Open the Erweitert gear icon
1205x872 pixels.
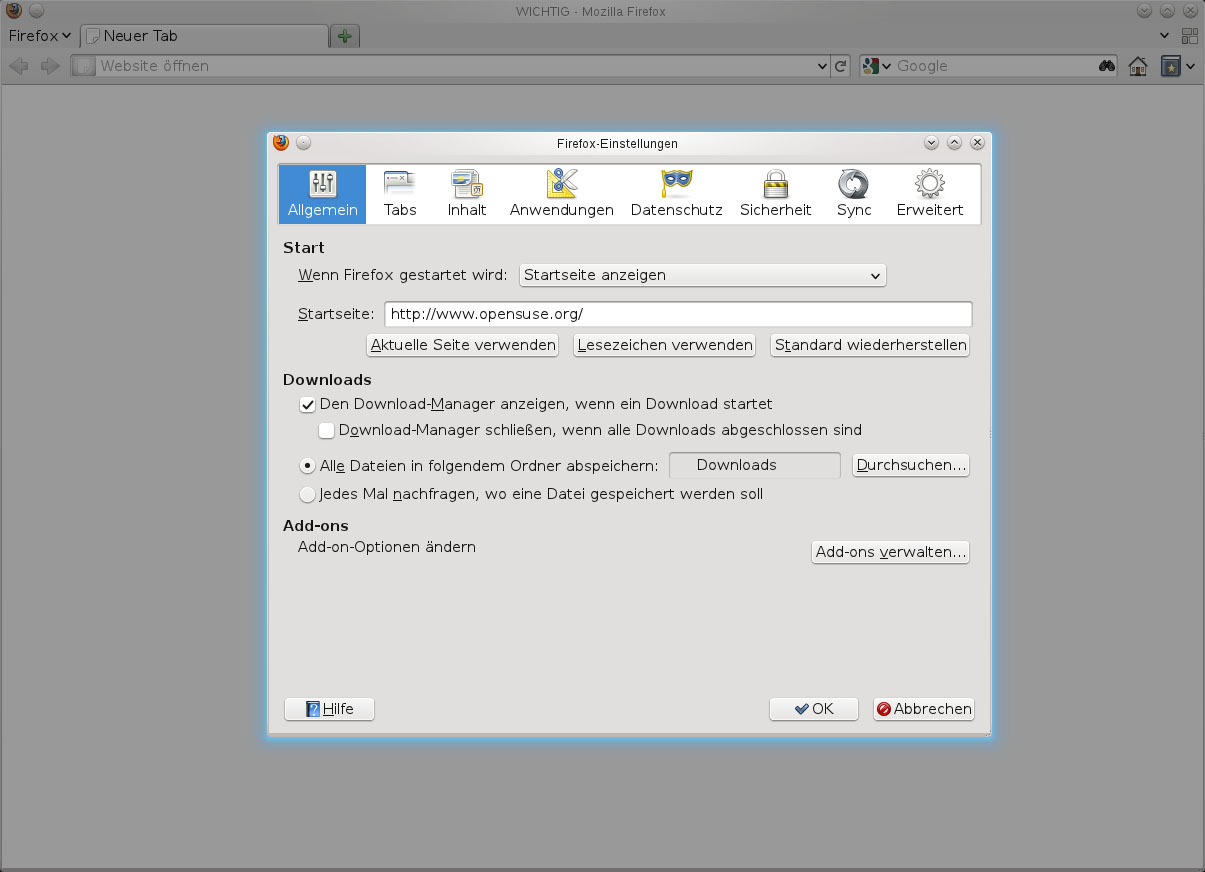pos(928,192)
